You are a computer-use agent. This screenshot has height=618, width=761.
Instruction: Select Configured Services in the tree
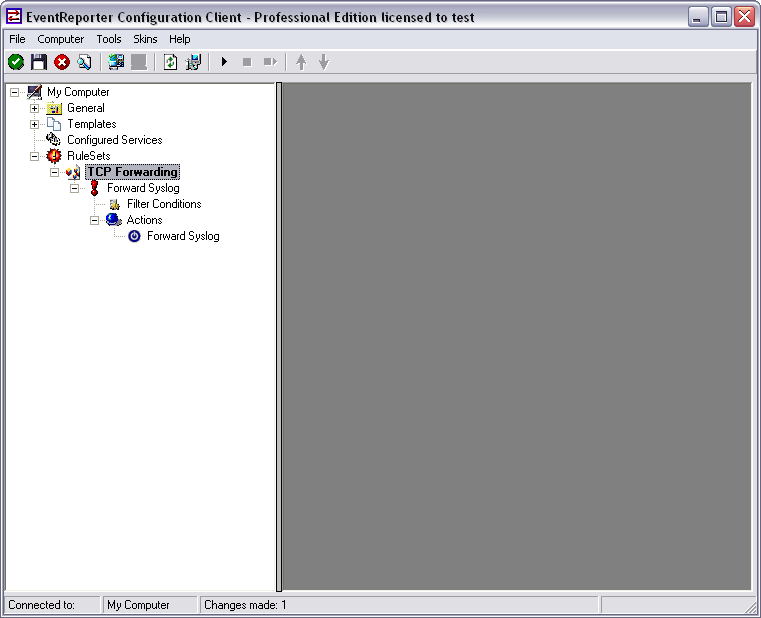(115, 140)
